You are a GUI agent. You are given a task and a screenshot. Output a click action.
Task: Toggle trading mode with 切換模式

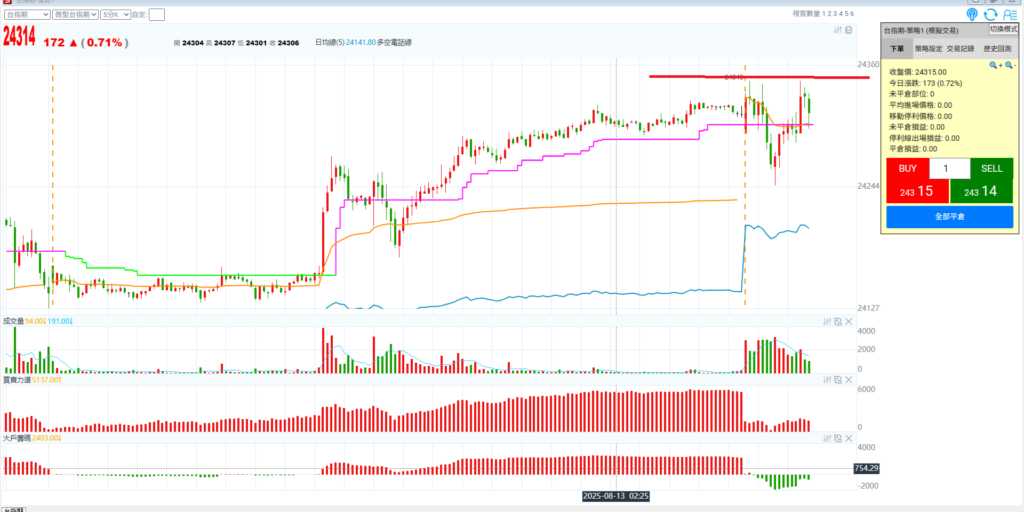[x=1004, y=30]
